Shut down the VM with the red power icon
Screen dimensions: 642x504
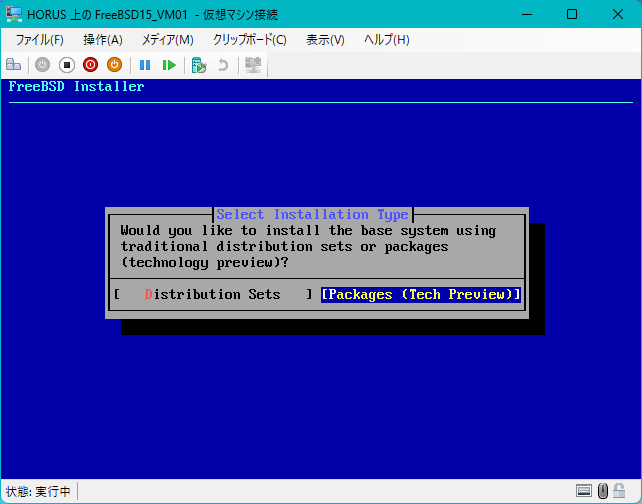90,65
